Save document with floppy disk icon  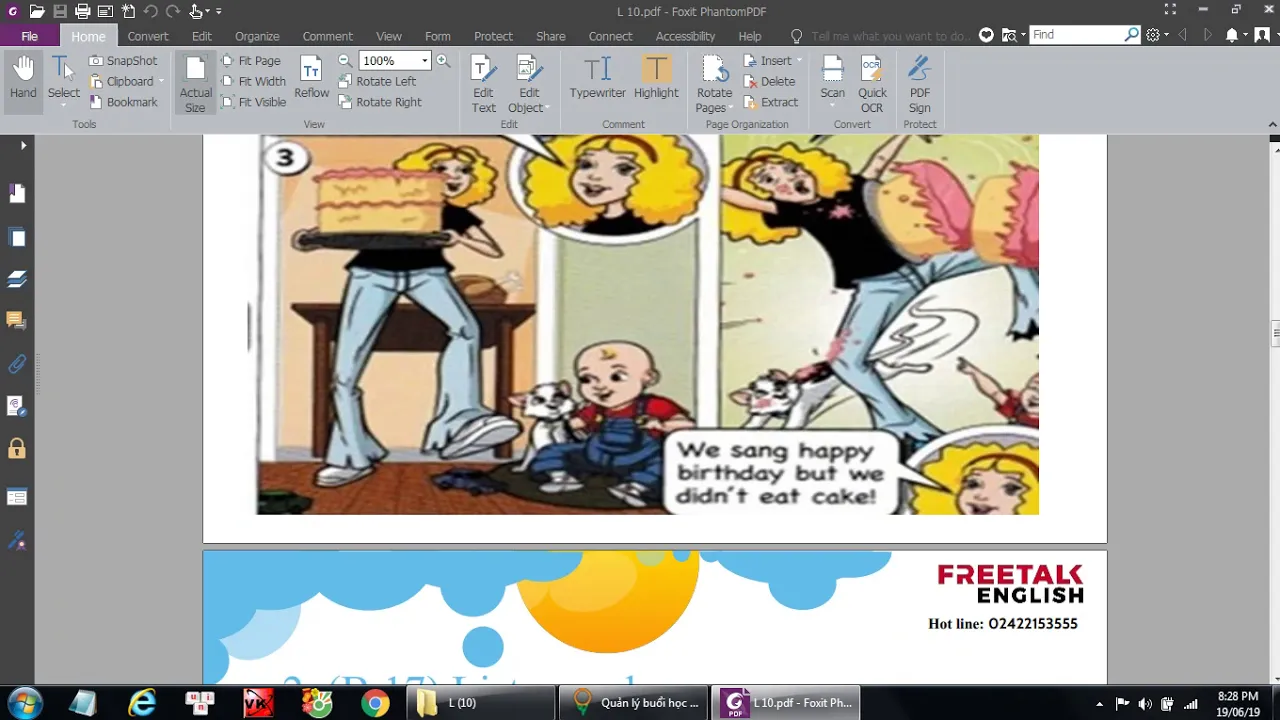coord(60,12)
